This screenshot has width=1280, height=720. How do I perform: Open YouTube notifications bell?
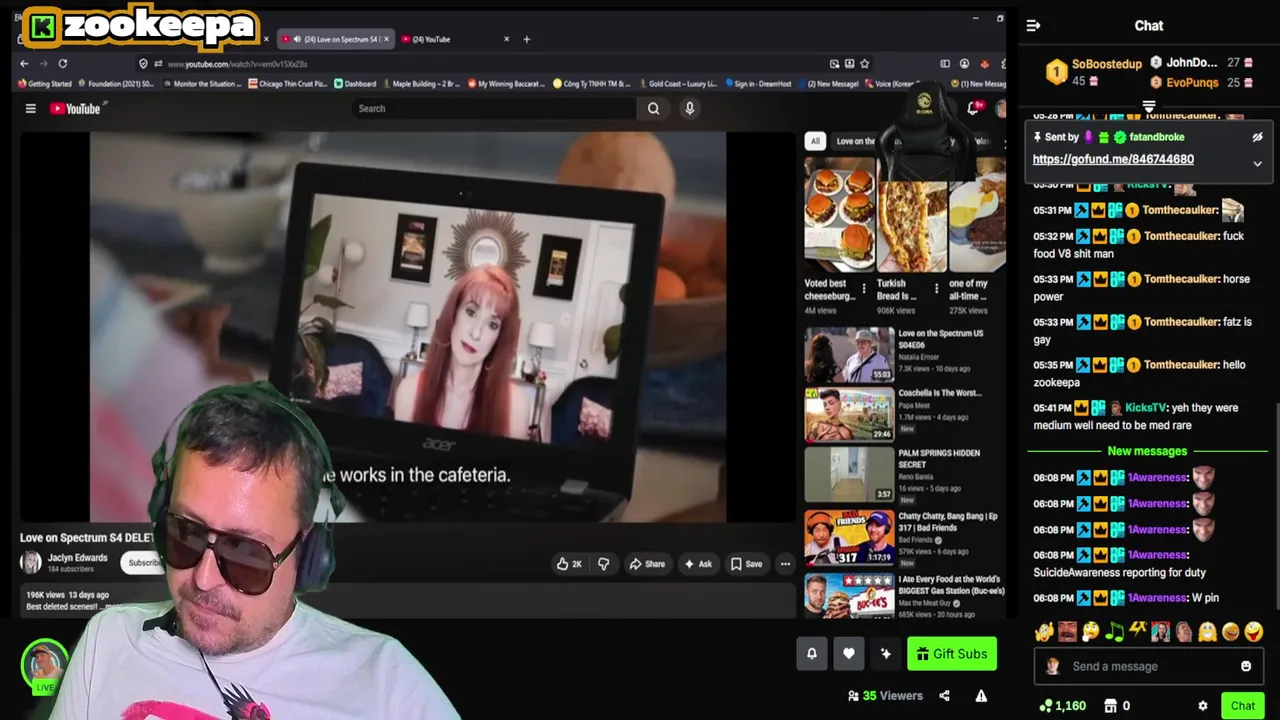point(973,108)
